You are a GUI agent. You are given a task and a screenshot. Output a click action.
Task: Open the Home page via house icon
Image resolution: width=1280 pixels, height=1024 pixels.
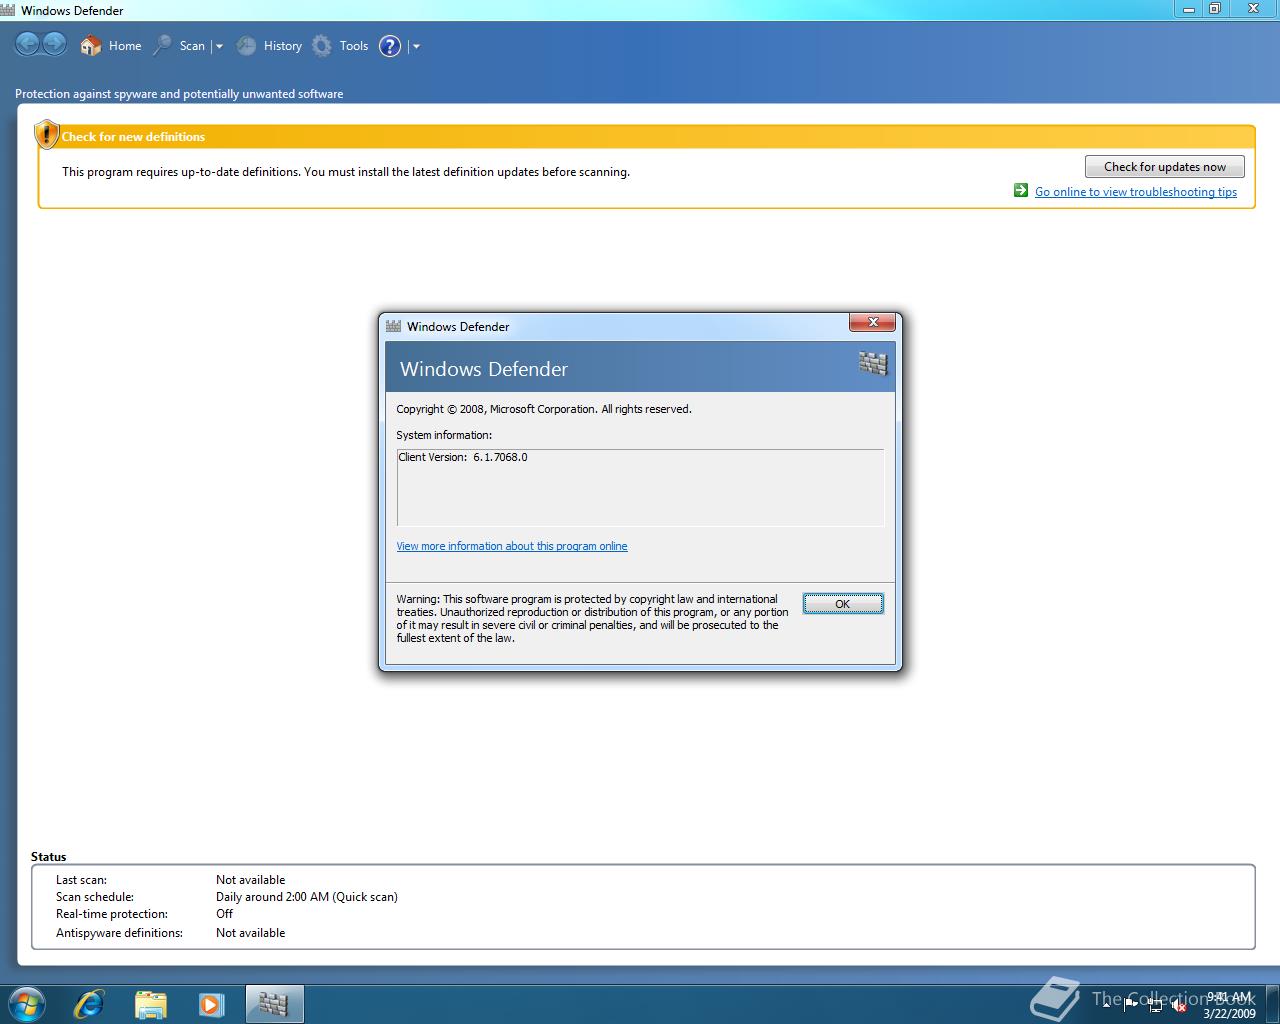point(91,45)
